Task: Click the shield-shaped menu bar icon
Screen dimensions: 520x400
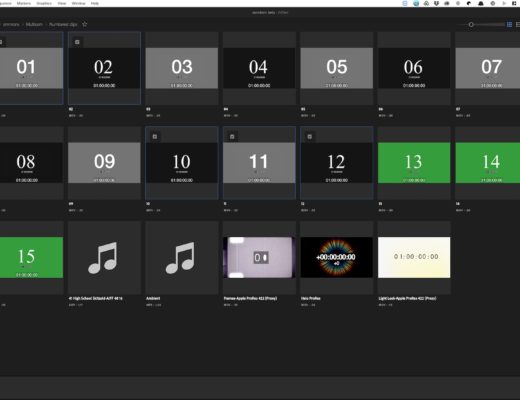Action: (436, 3)
